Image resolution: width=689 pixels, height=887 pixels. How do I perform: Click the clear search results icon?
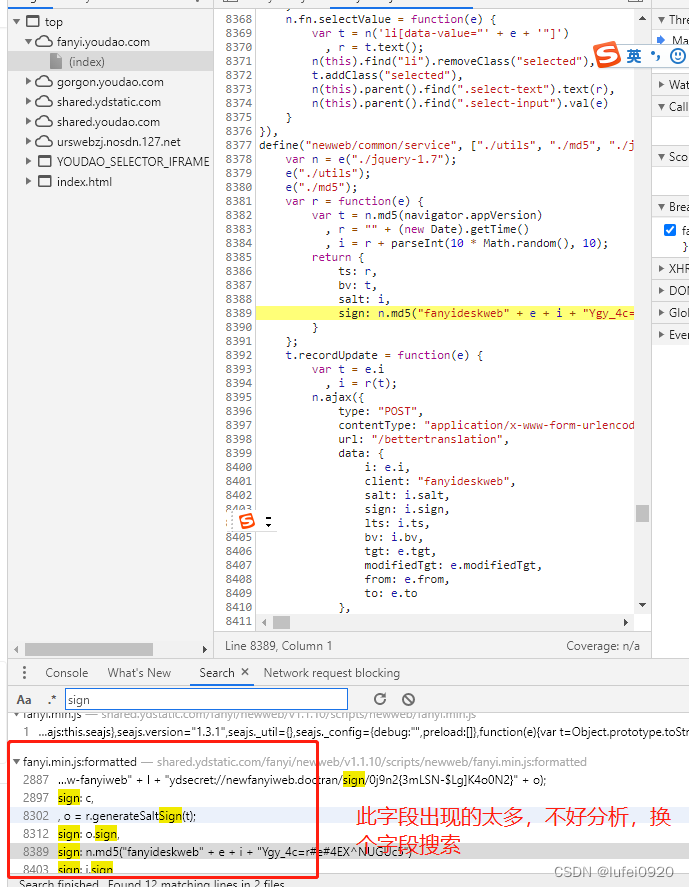pyautogui.click(x=408, y=699)
